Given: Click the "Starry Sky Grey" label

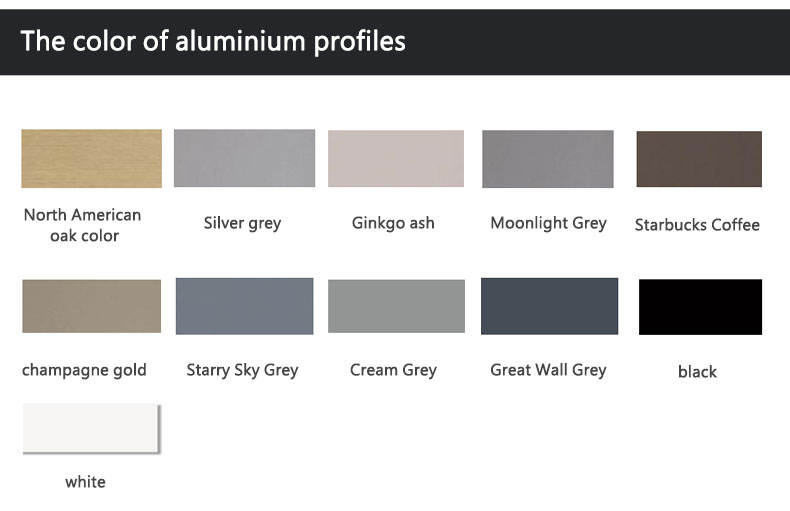Looking at the screenshot, I should click(x=242, y=370).
